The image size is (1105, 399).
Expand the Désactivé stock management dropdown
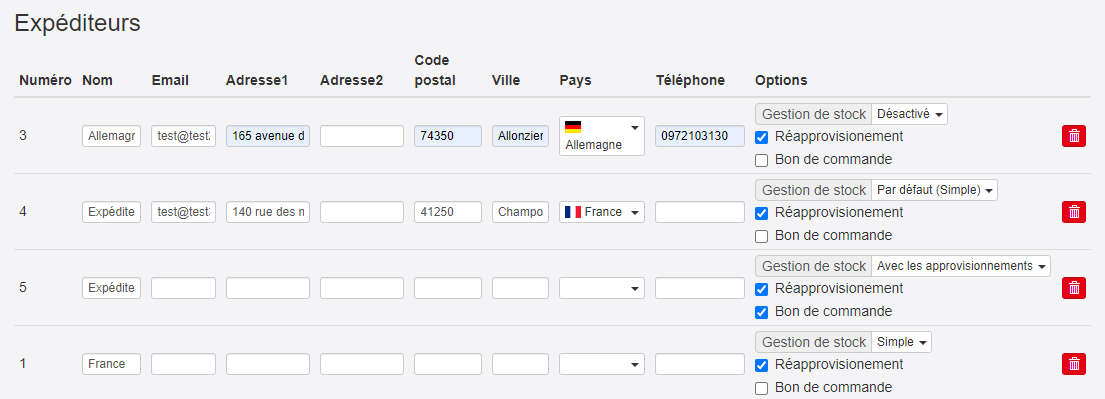909,113
